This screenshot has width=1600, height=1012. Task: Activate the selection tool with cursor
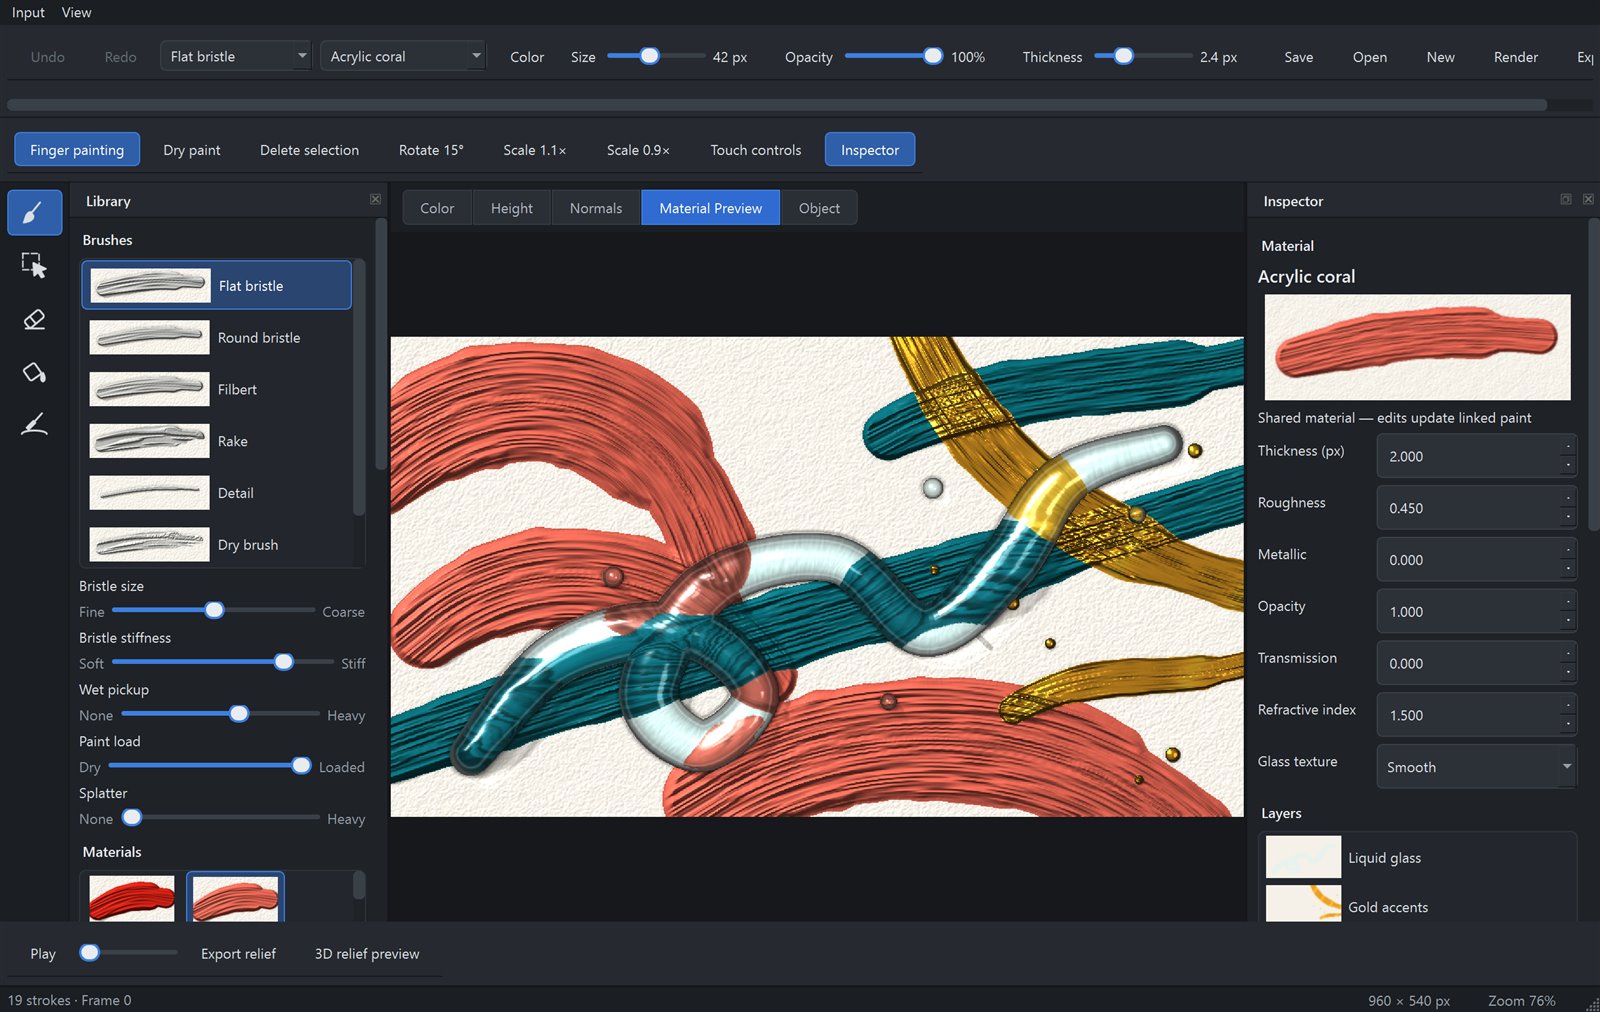[x=35, y=265]
